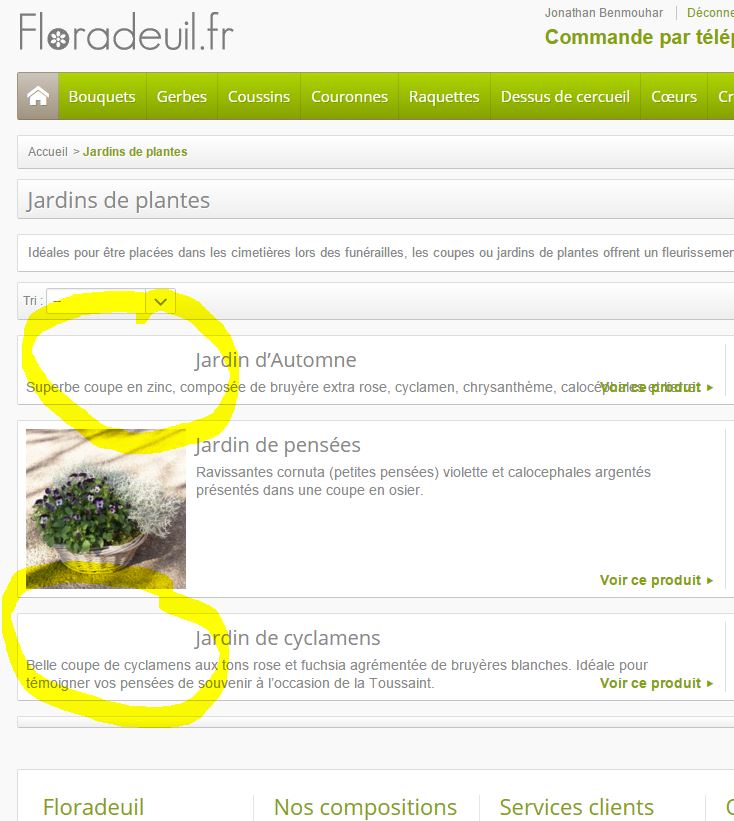Image resolution: width=734 pixels, height=821 pixels.
Task: Click the Ravissantes cornuta description text
Action: pos(424,481)
